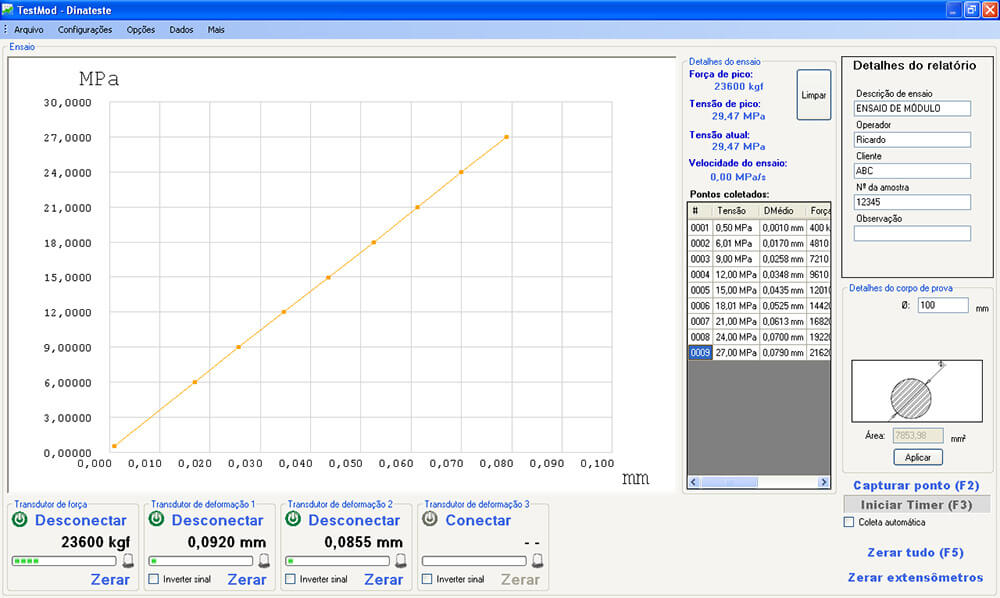Click the Descrição de ensaio field
This screenshot has height=598, width=1000.
913,108
